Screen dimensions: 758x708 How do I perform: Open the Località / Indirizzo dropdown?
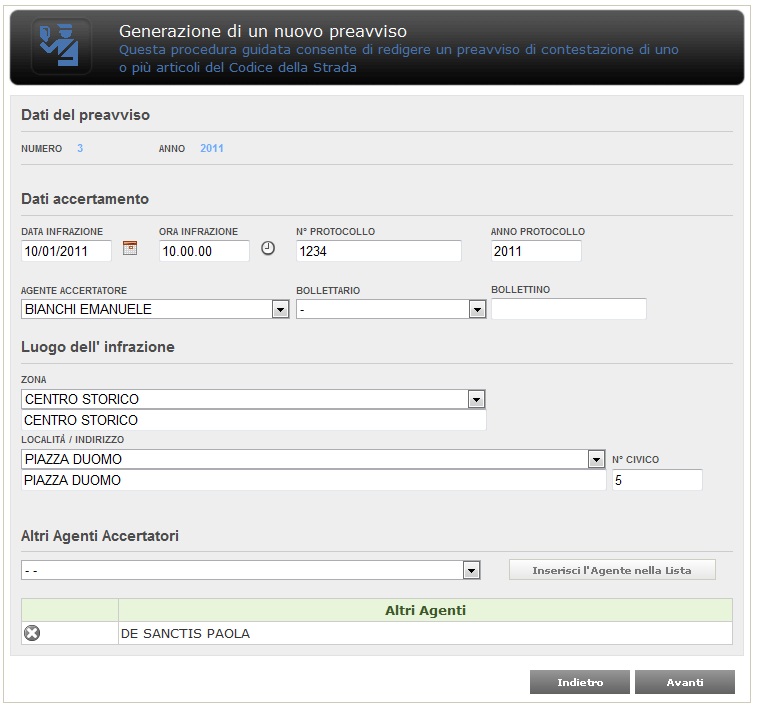tap(596, 459)
